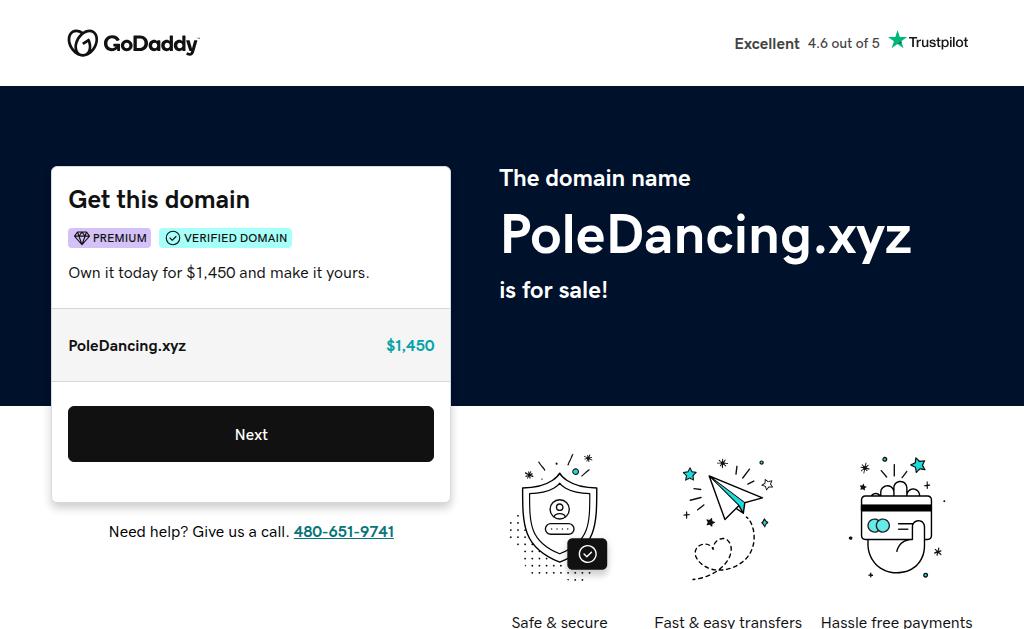Click the GoDaddy logo icon

[x=82, y=43]
